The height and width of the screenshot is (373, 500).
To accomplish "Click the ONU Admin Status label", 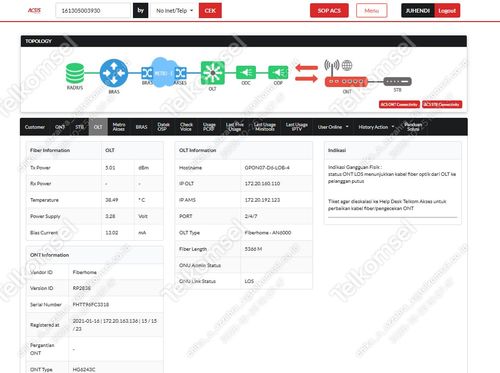I will pos(200,265).
